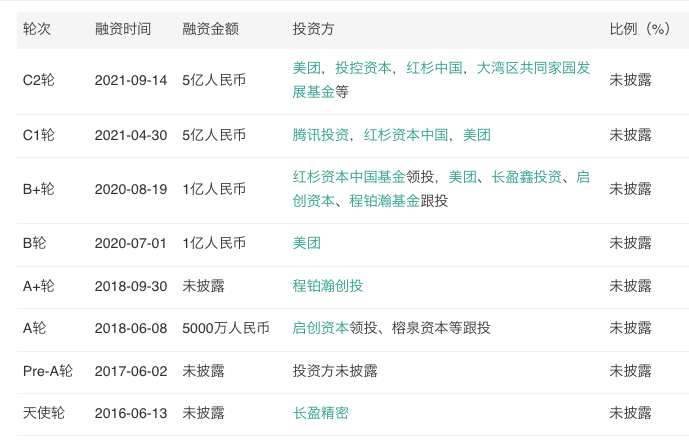
Task: Open 美团 link in B+轮 row
Action: coord(463,177)
